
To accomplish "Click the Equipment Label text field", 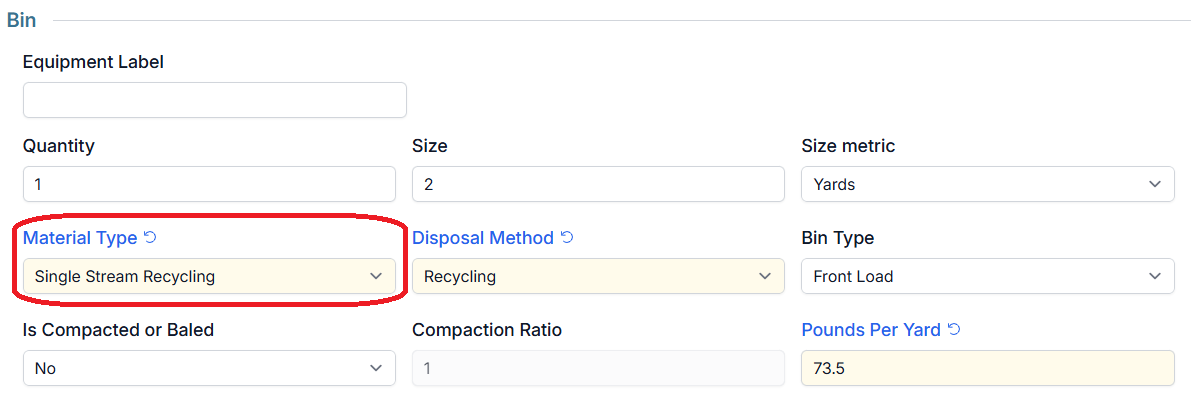I will (x=215, y=100).
